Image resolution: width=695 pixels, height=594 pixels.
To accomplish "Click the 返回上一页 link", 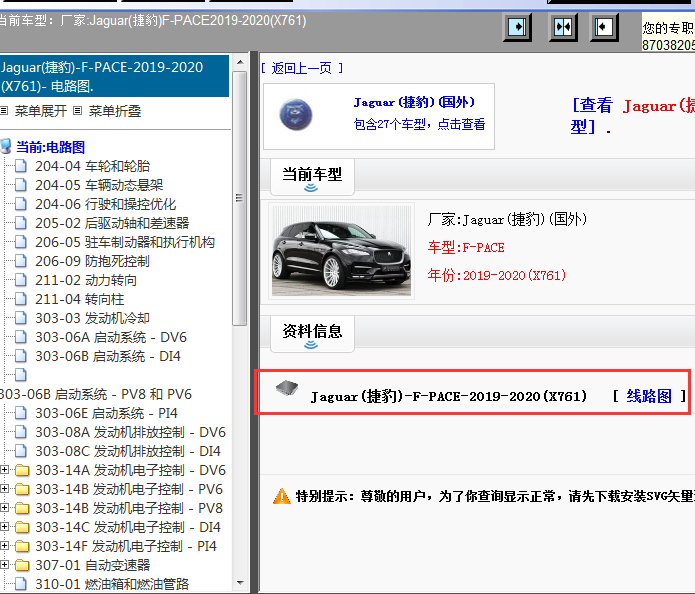I will tap(302, 68).
